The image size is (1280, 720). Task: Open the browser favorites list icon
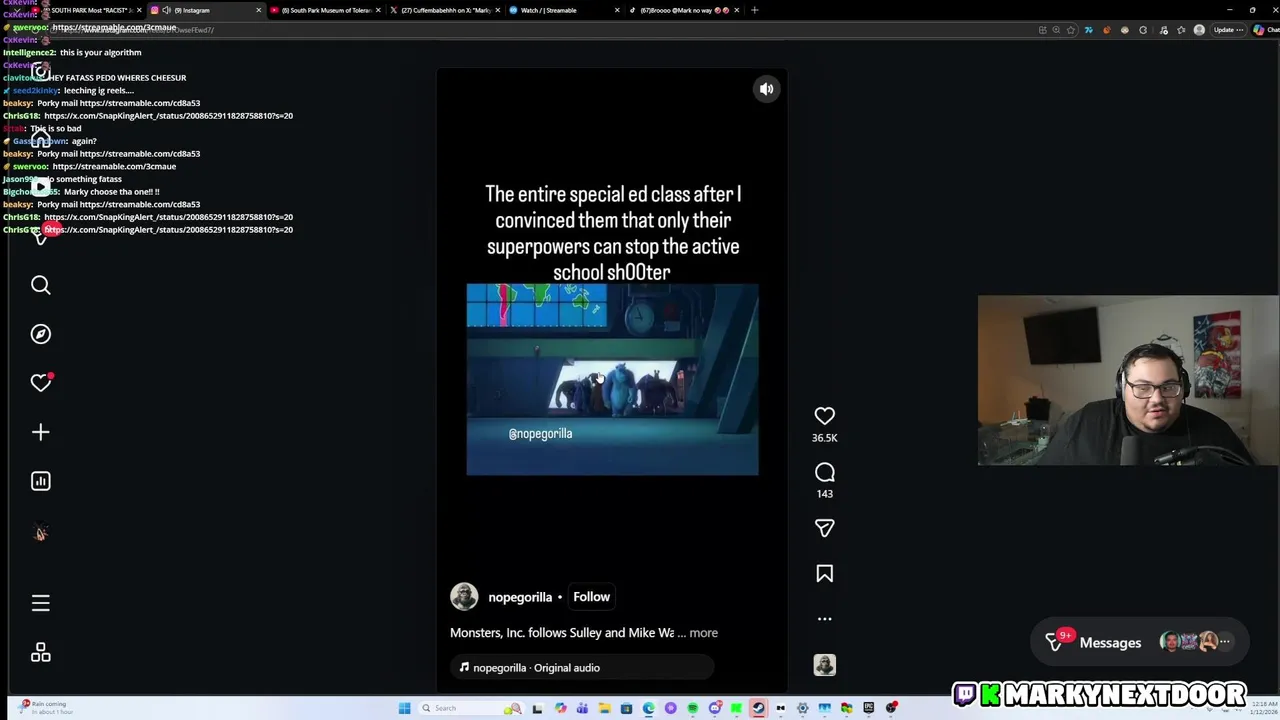(1181, 30)
